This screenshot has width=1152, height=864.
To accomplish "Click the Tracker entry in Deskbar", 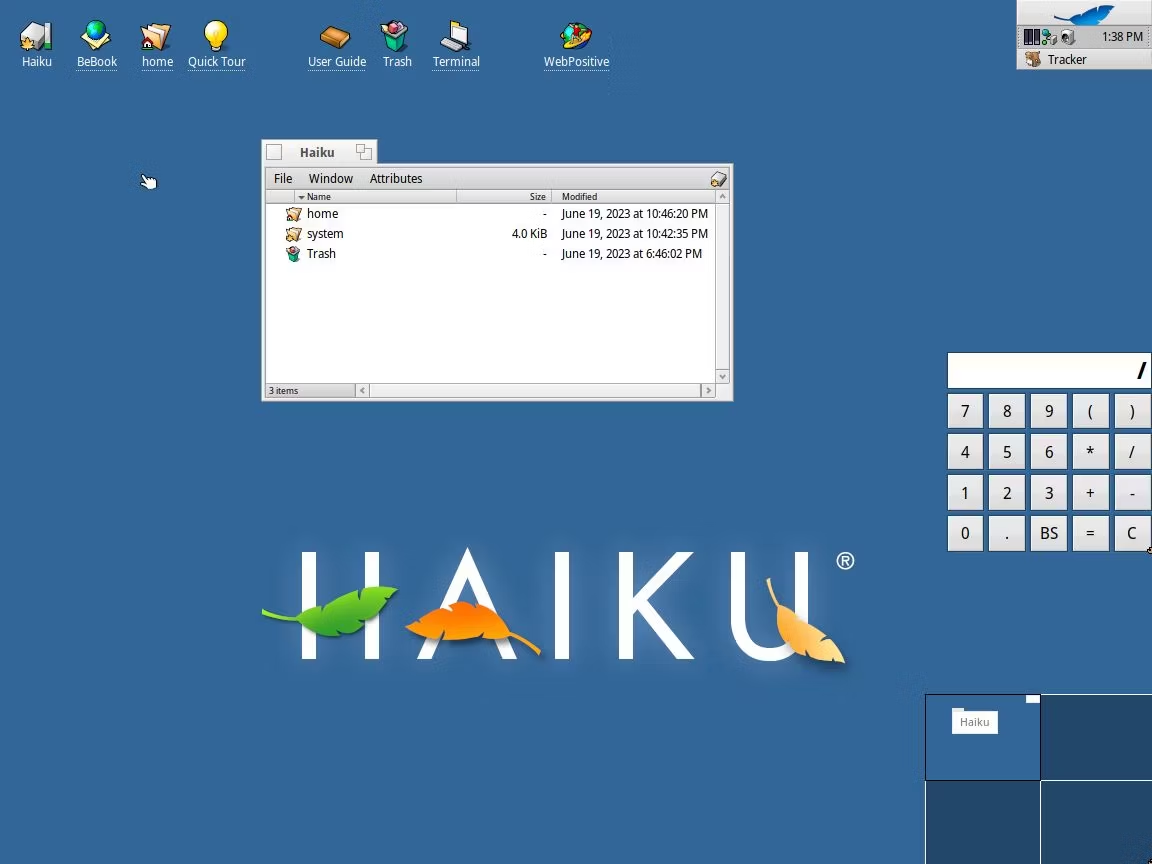I will click(1084, 60).
